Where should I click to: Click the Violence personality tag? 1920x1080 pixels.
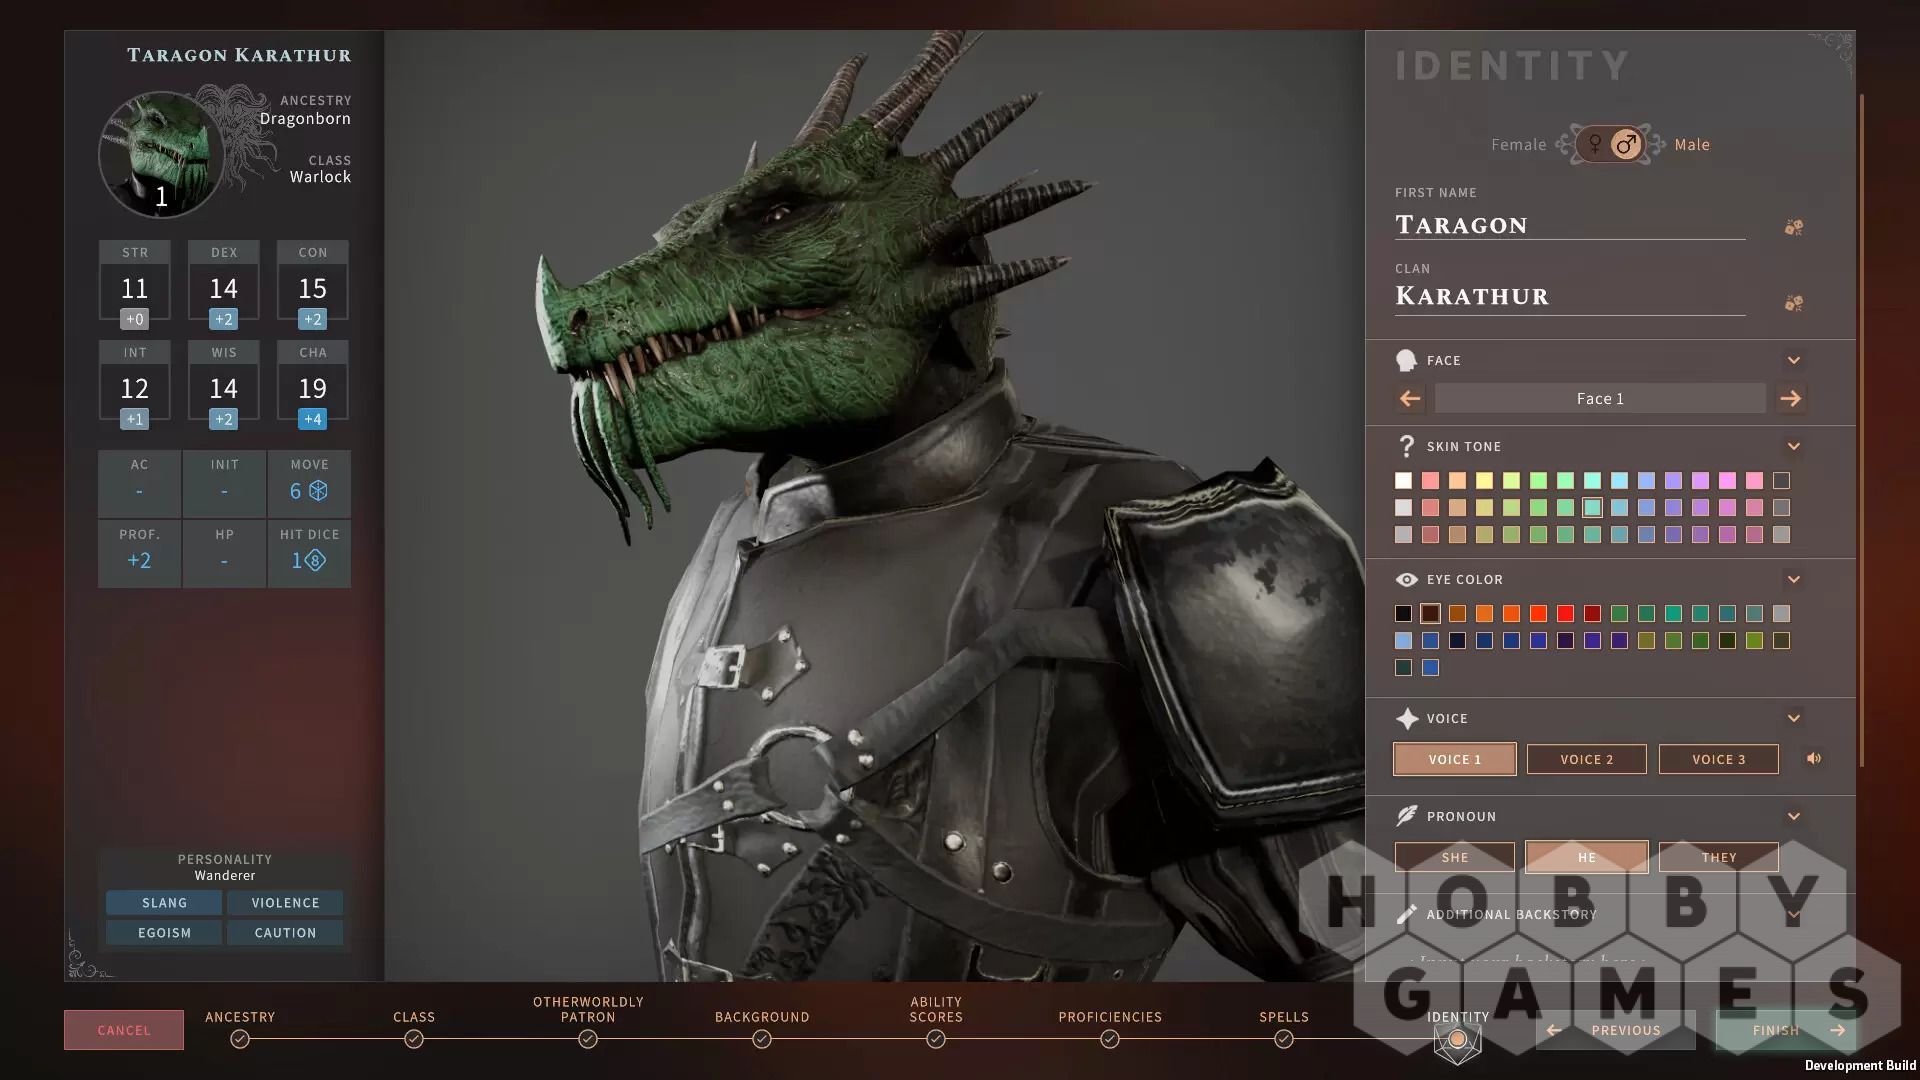tap(285, 903)
